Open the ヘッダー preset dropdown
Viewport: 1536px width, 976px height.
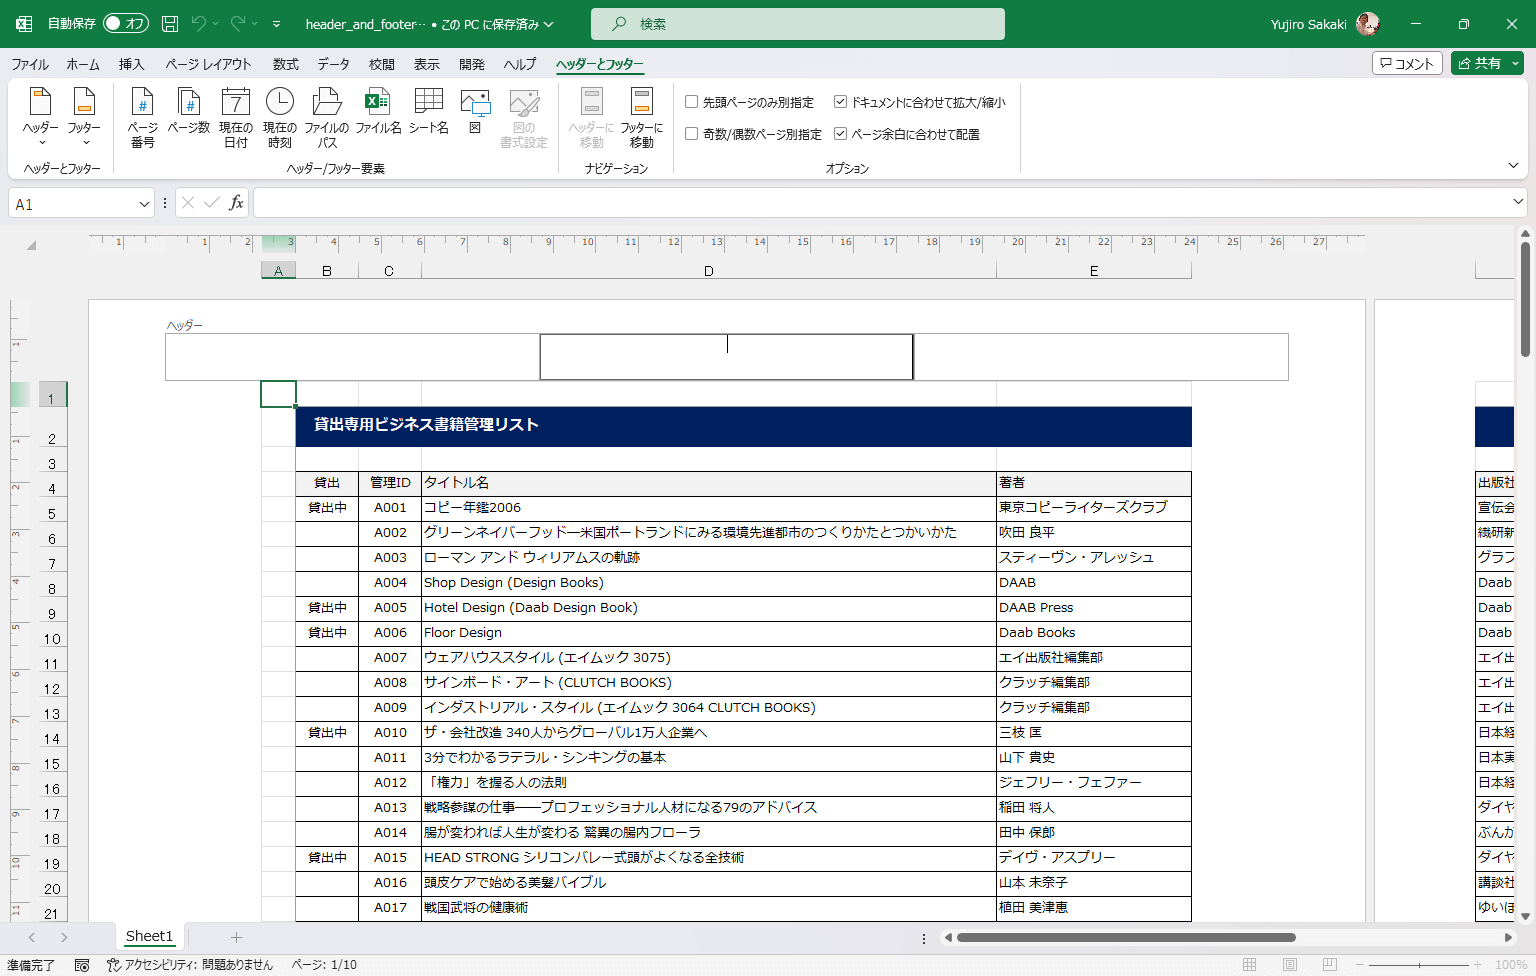tap(41, 117)
